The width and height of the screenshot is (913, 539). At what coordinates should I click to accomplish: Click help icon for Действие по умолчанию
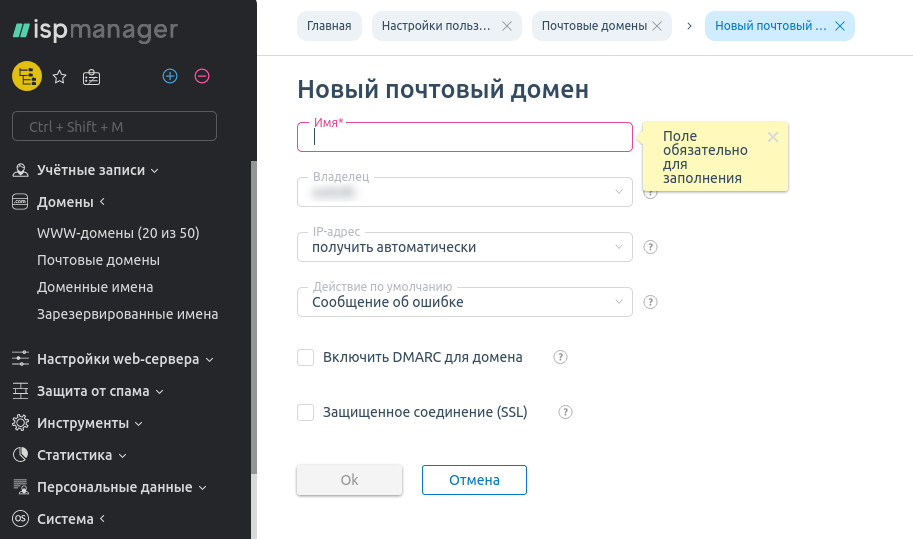(650, 302)
